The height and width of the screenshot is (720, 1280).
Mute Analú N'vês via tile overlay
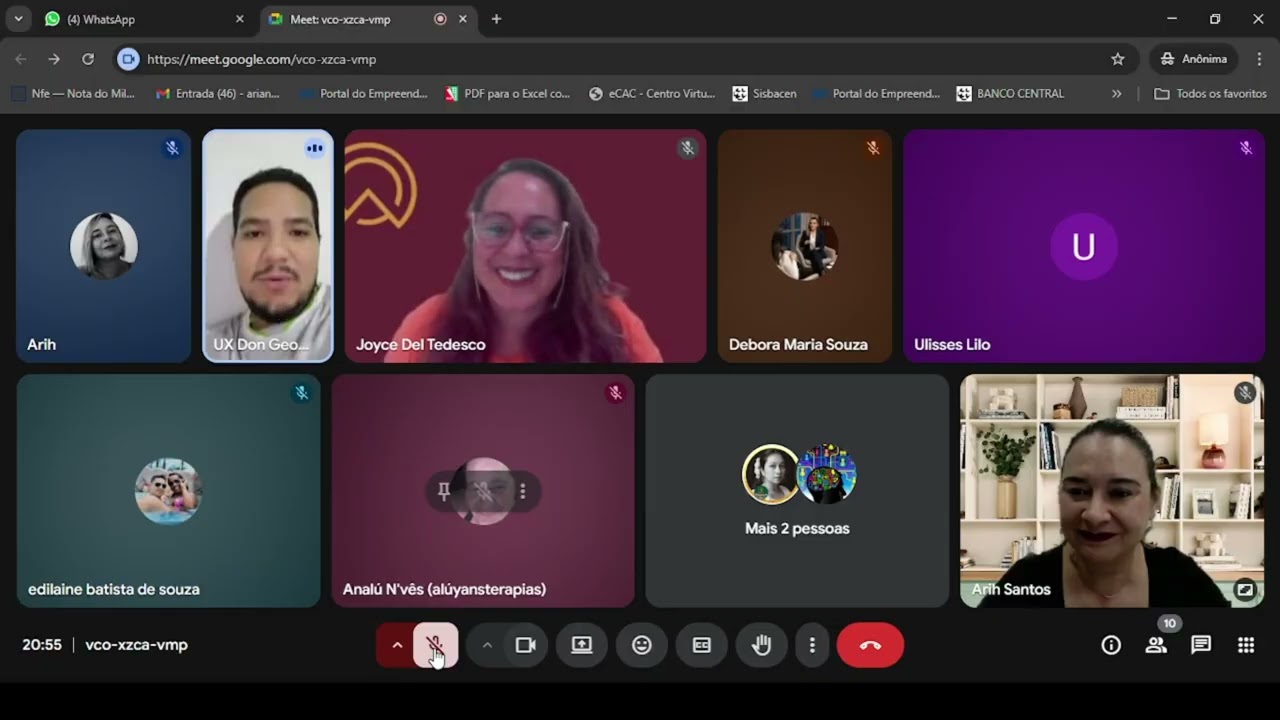pos(484,491)
